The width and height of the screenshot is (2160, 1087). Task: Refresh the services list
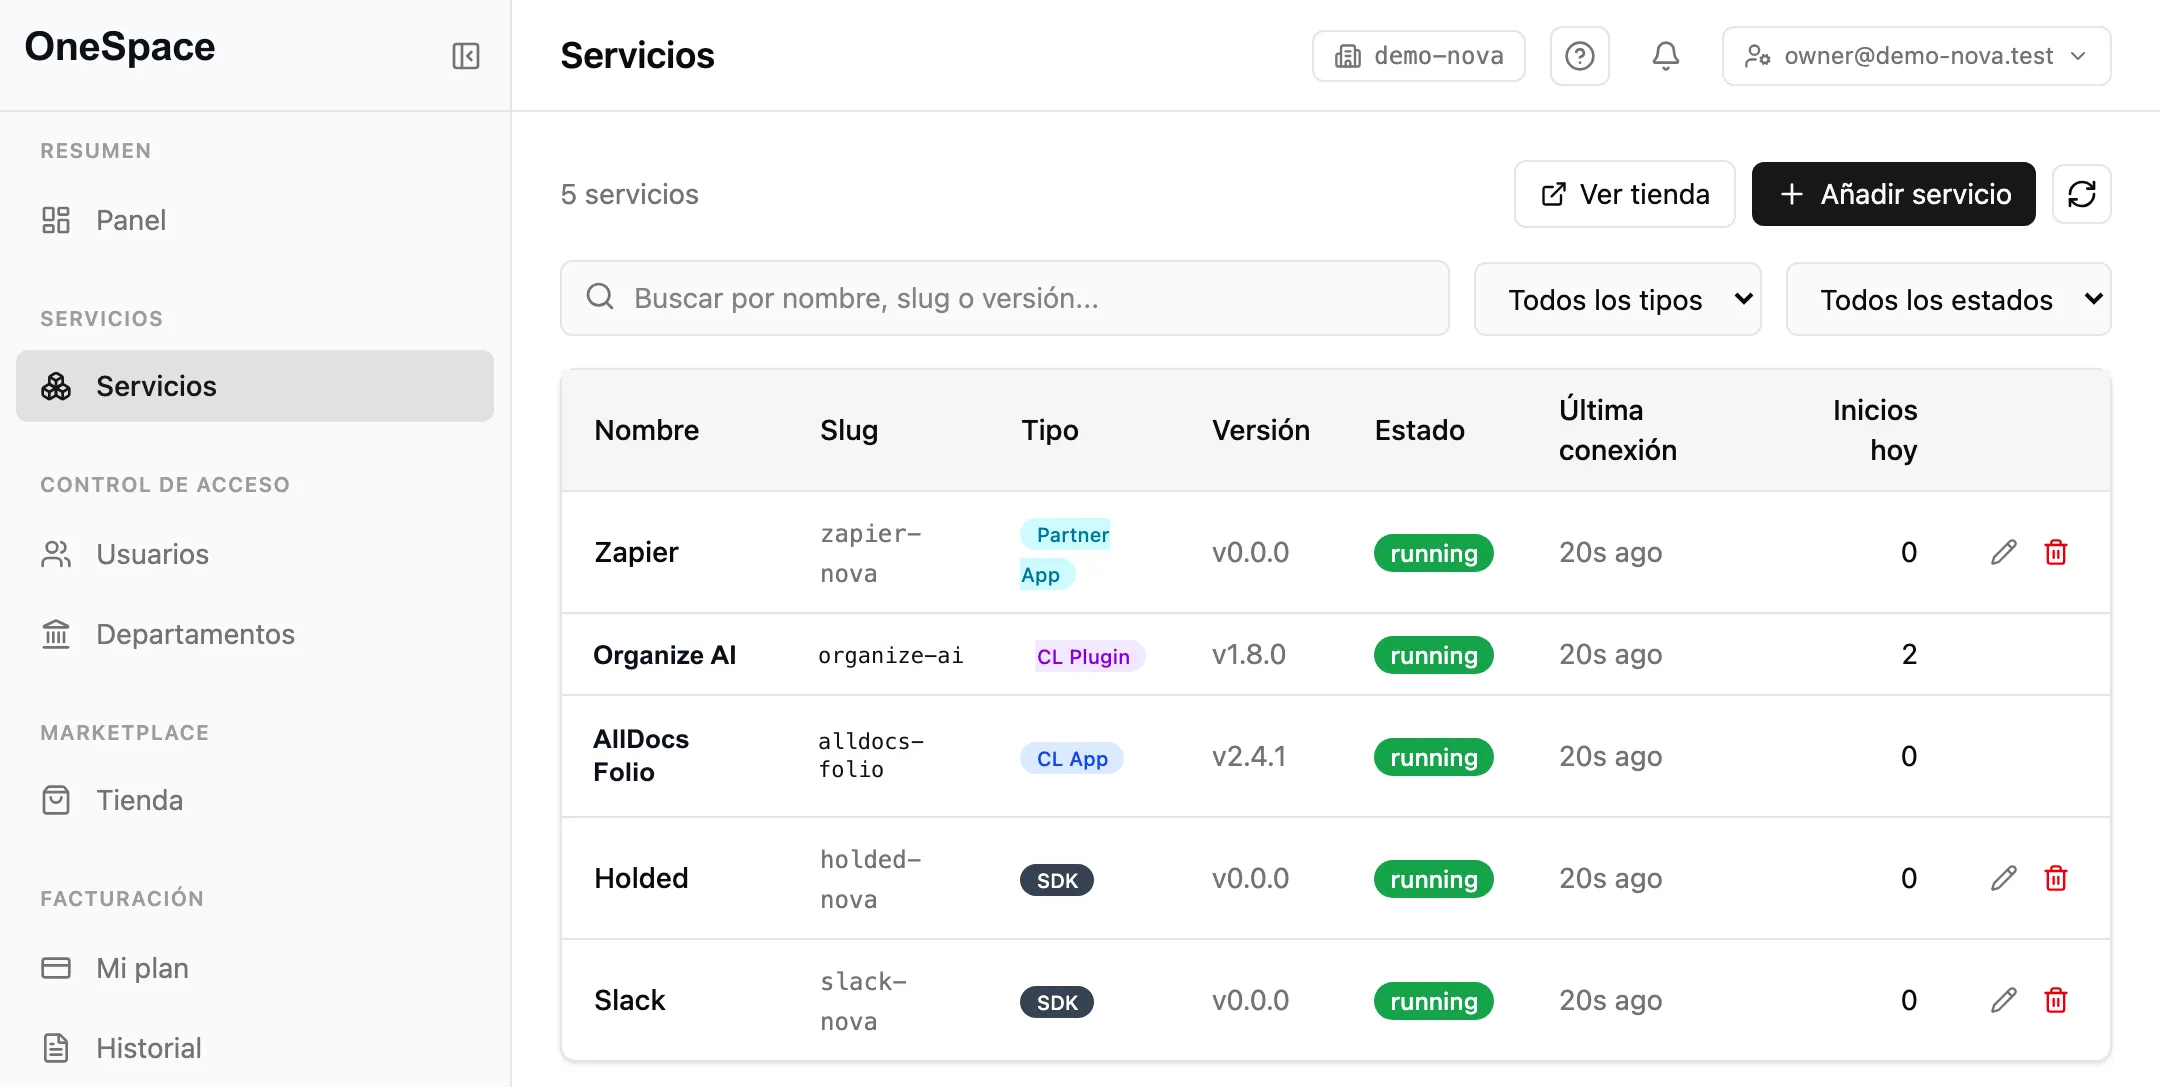point(2082,194)
